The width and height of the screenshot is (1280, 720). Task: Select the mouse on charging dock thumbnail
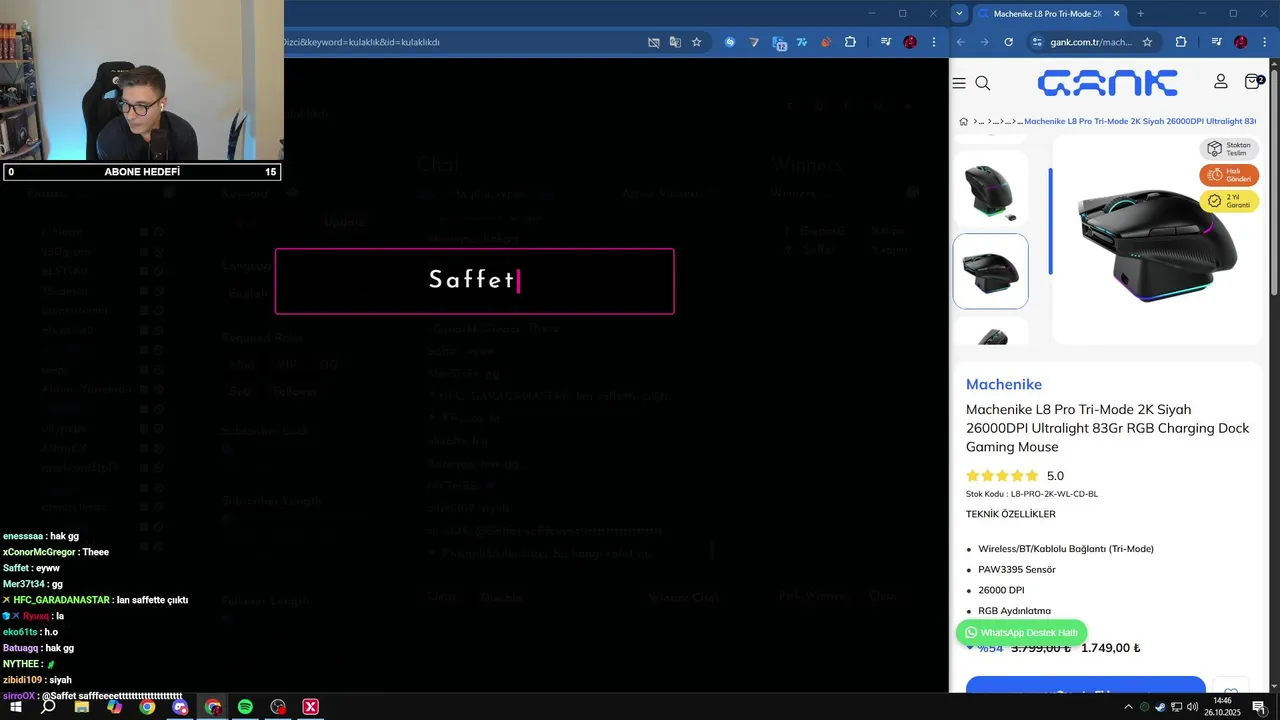pos(990,271)
